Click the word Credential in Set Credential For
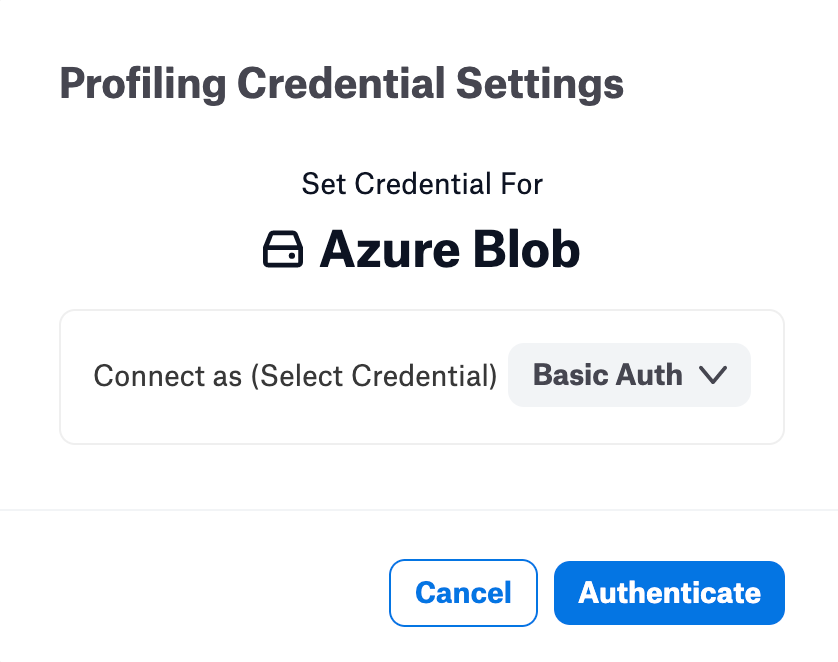This screenshot has width=838, height=662. (x=423, y=184)
